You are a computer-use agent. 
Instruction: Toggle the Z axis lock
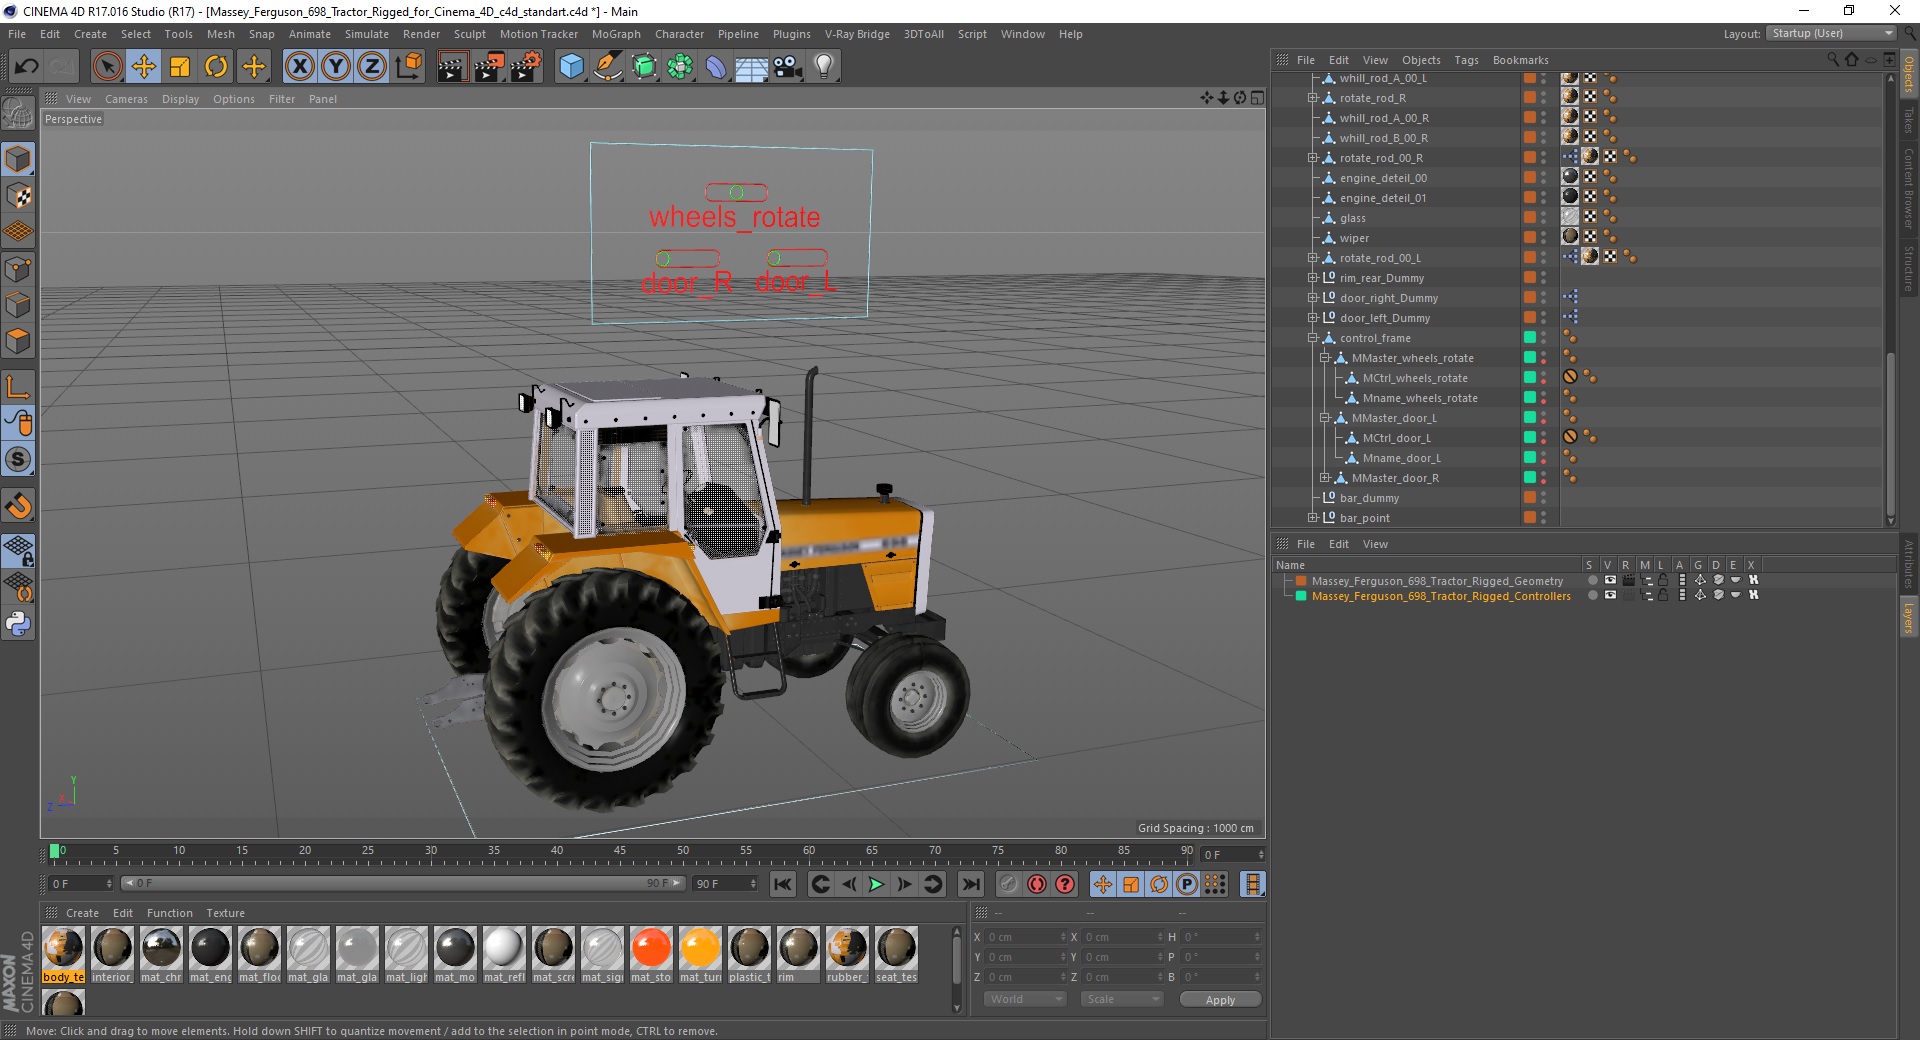pyautogui.click(x=372, y=67)
